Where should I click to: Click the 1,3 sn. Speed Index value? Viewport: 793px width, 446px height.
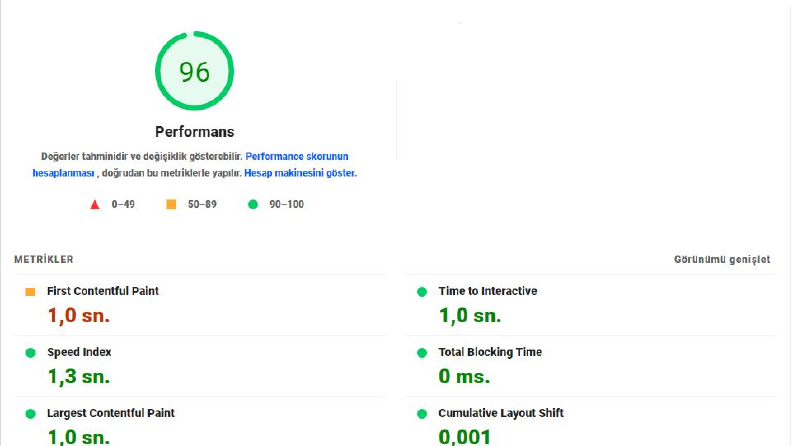tap(78, 376)
